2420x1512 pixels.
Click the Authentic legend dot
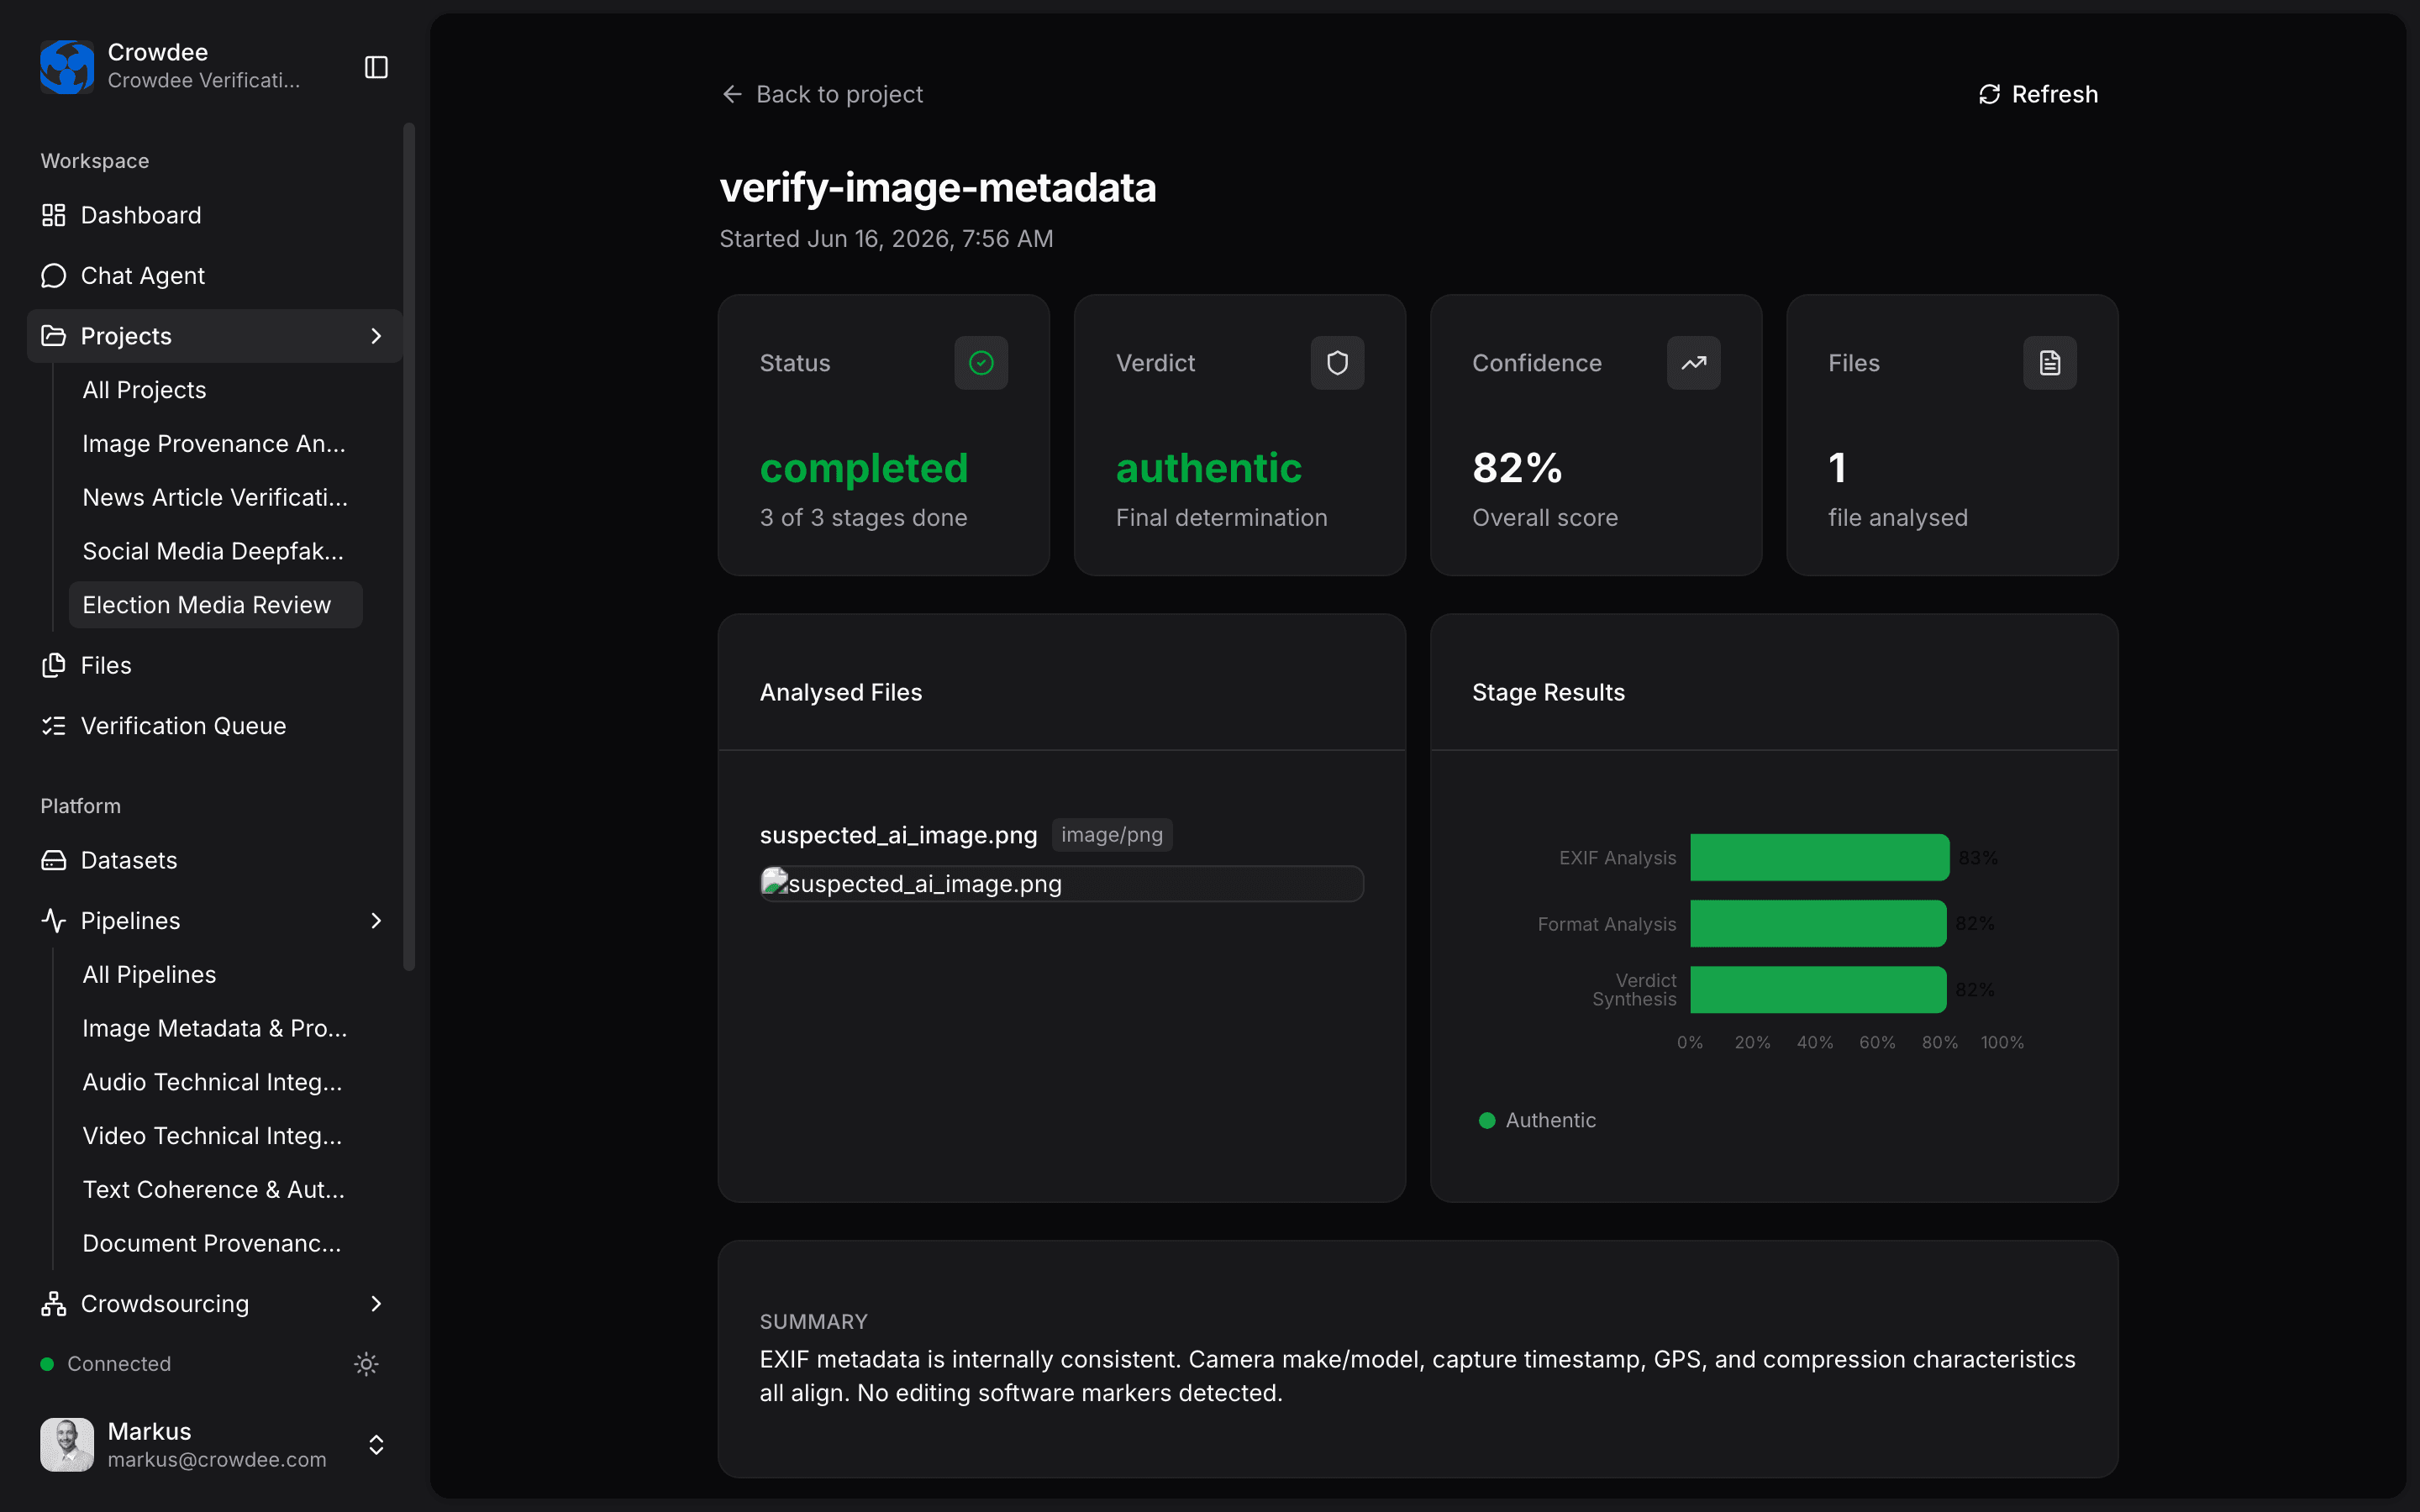coord(1487,1120)
